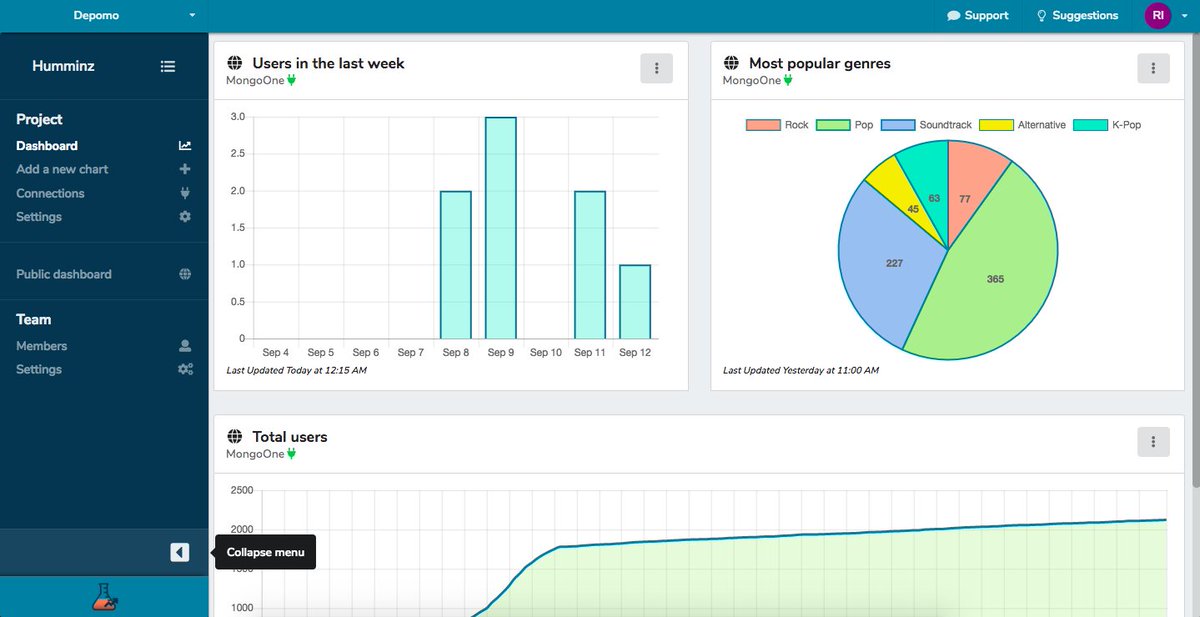Open options menu for Most popular genres
Image resolution: width=1200 pixels, height=617 pixels.
click(x=1153, y=68)
